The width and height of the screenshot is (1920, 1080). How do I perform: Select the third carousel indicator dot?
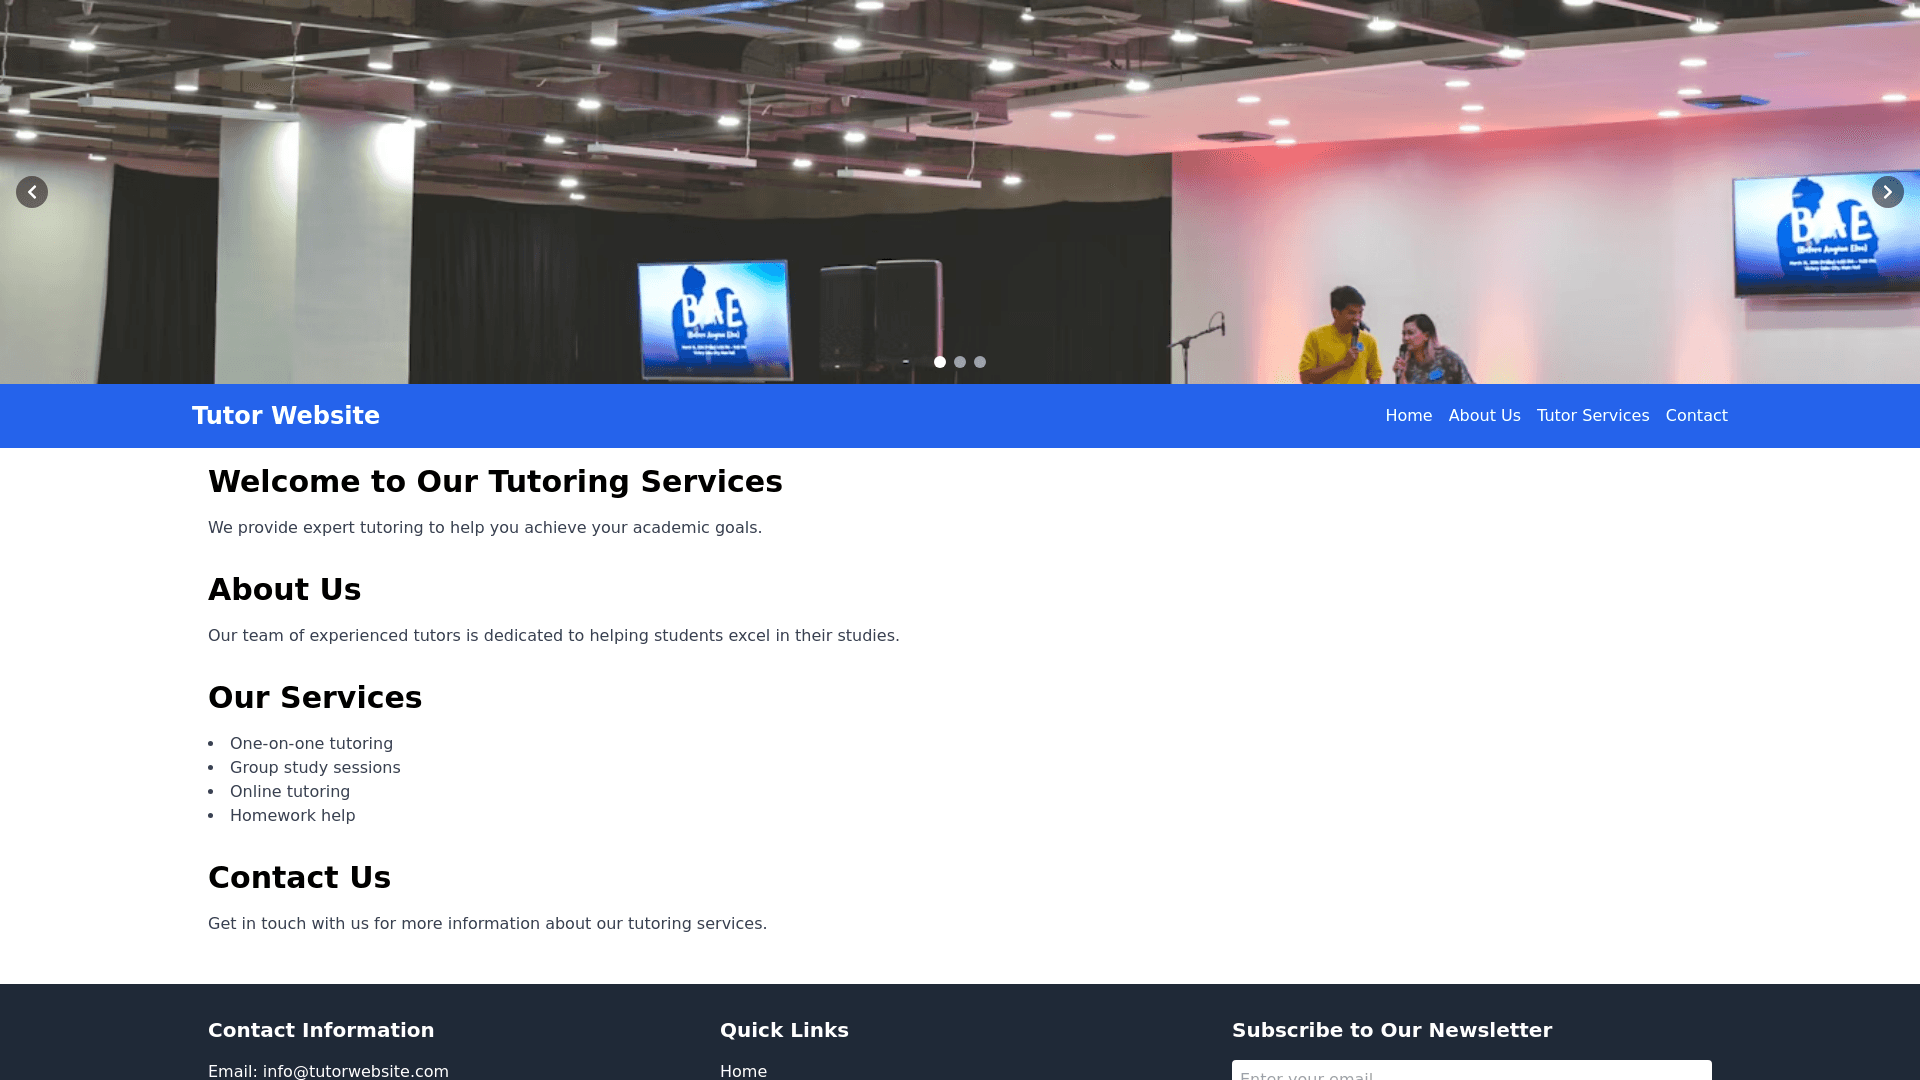[980, 362]
